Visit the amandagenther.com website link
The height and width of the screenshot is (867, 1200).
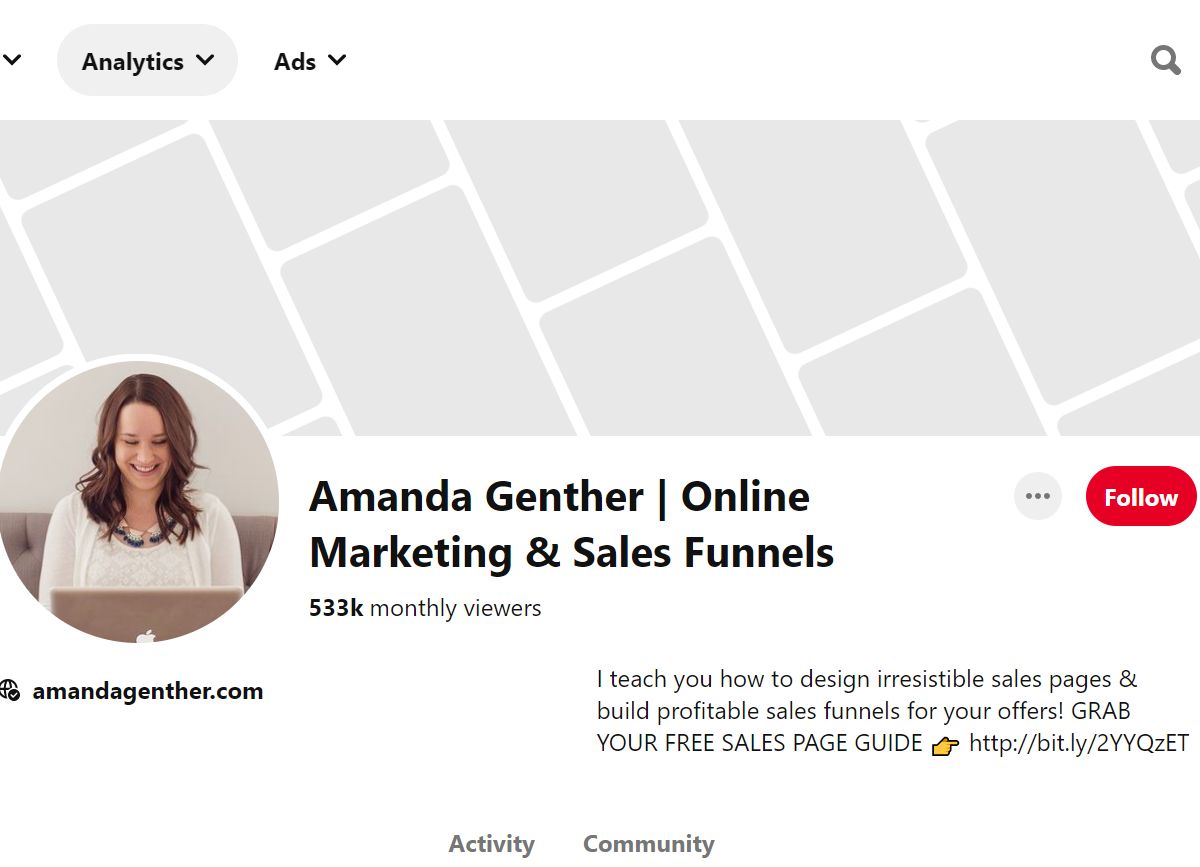click(148, 691)
